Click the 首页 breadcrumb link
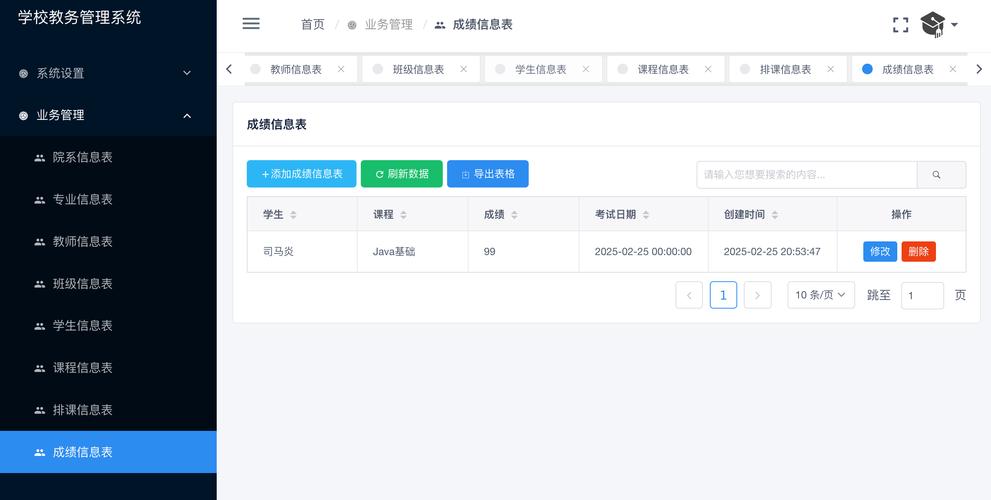This screenshot has height=500, width=991. pos(312,25)
